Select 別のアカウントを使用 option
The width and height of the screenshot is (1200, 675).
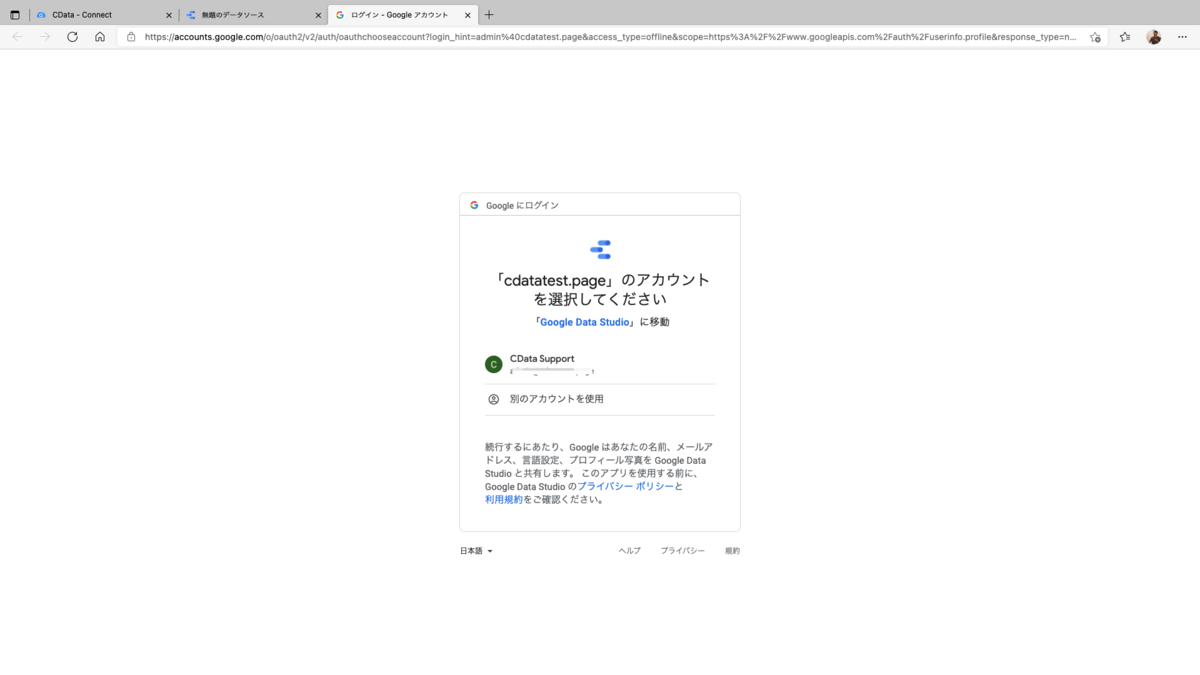coord(600,399)
